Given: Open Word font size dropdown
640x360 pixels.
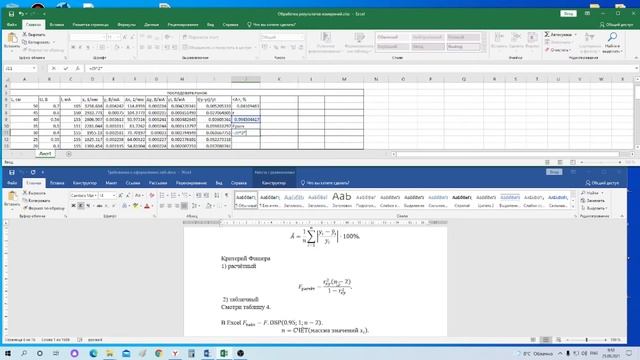Looking at the screenshot, I should [114, 196].
